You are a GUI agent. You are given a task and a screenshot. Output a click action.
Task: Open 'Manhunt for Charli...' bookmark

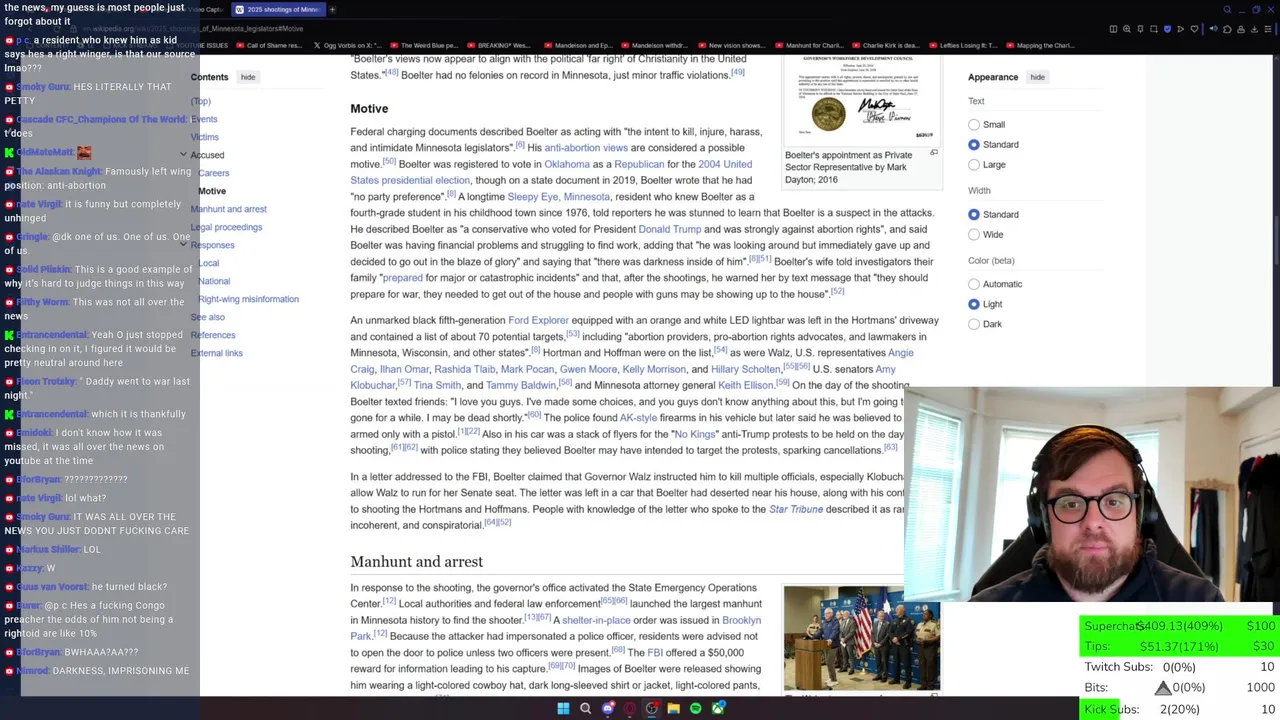pos(808,45)
